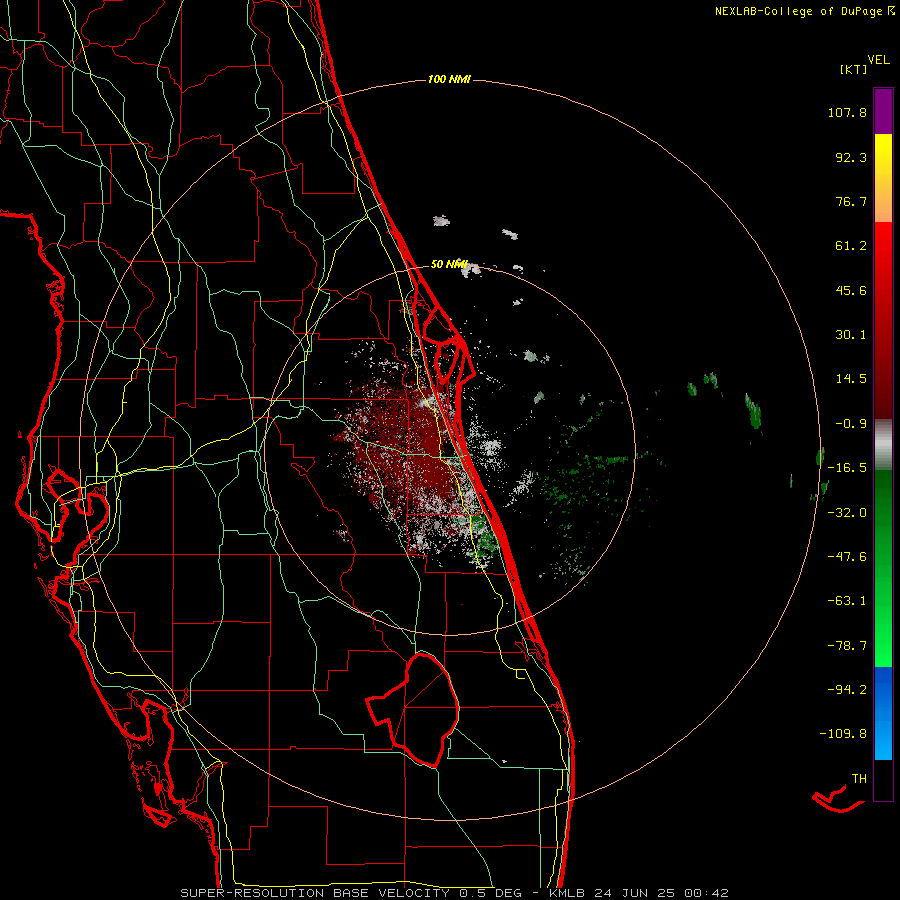The image size is (900, 900).
Task: Click the [KT] units label
Action: pyautogui.click(x=854, y=69)
